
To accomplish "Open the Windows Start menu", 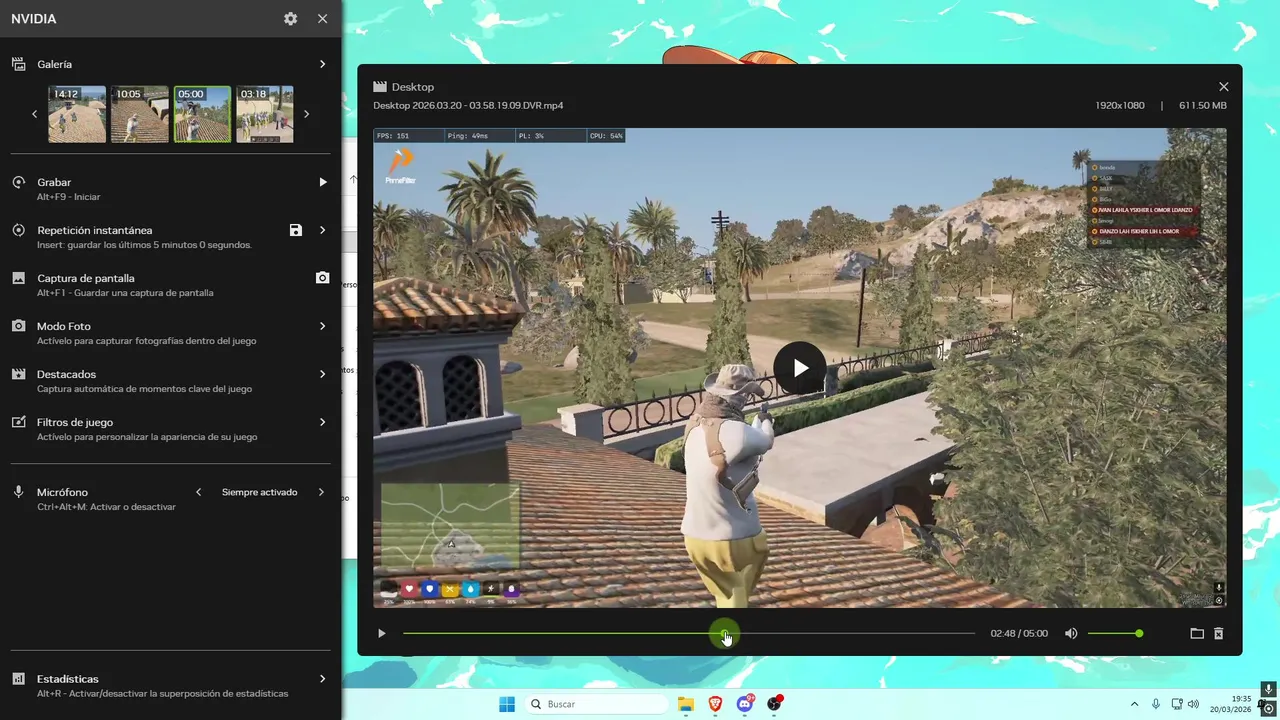I will tap(507, 704).
